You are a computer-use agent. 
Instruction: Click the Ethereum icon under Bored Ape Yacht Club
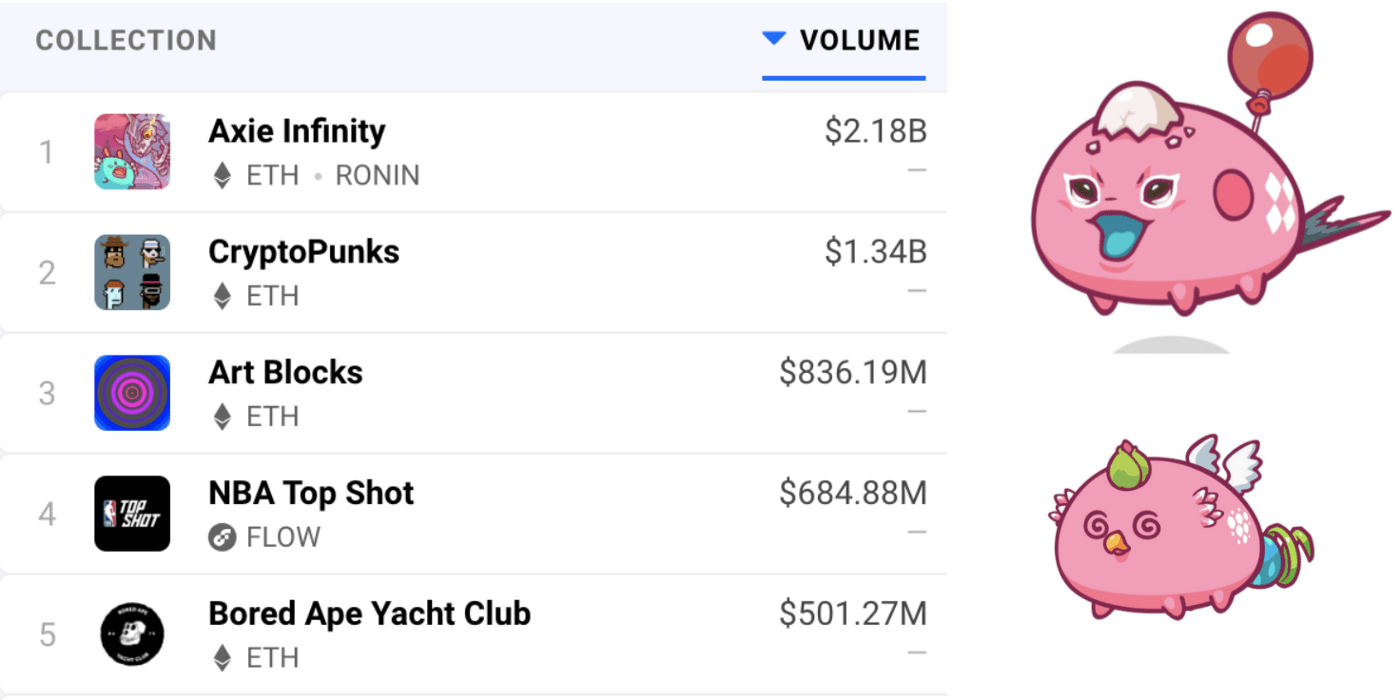[222, 658]
